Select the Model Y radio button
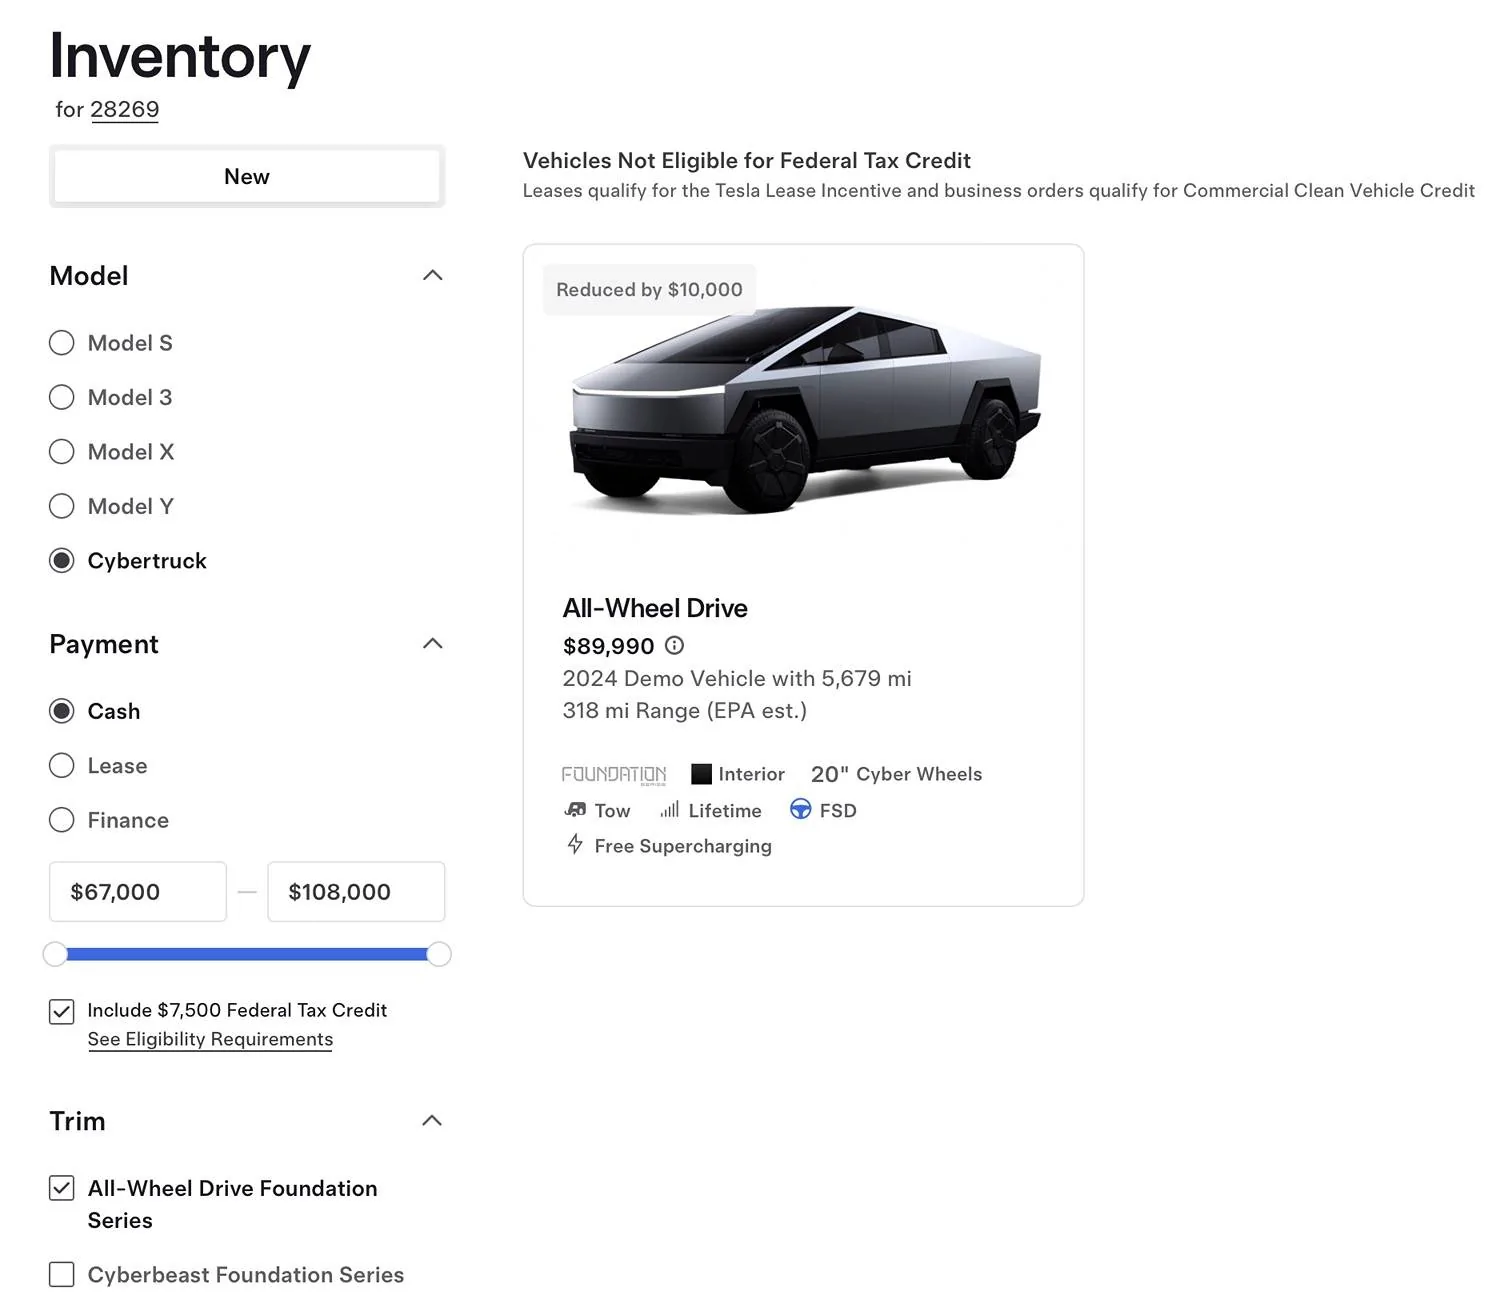 pos(62,506)
